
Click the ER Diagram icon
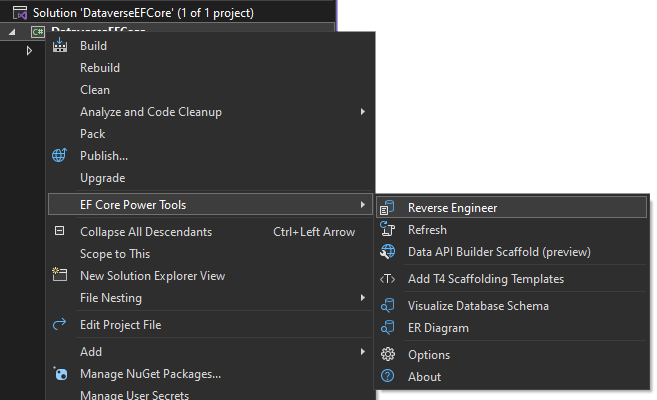(x=387, y=328)
